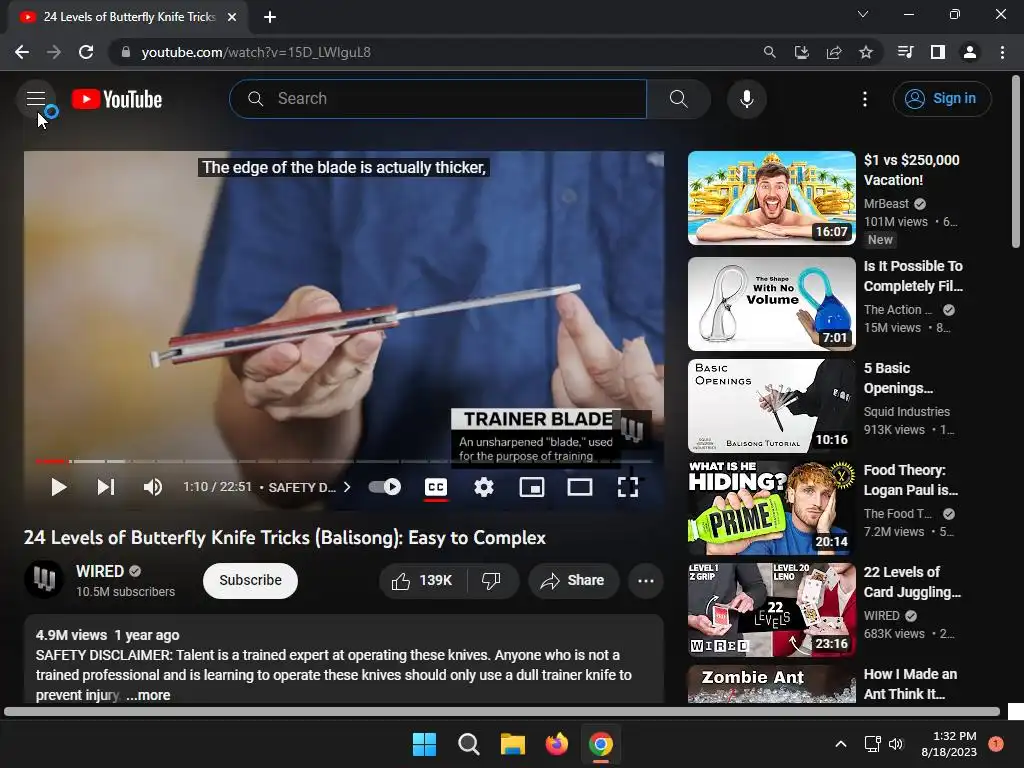Focus the YouTube Search field
This screenshot has width=1024, height=768.
pos(438,99)
